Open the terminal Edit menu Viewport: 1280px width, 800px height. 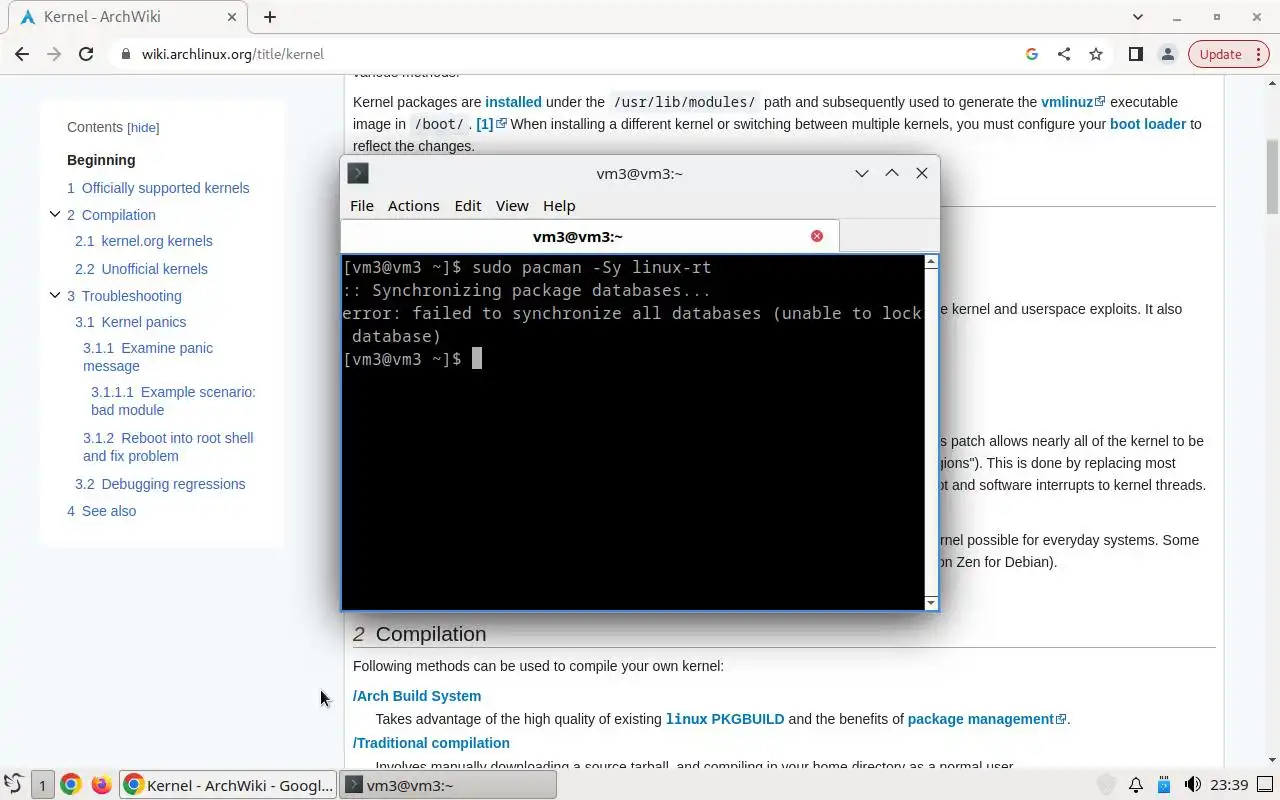467,205
